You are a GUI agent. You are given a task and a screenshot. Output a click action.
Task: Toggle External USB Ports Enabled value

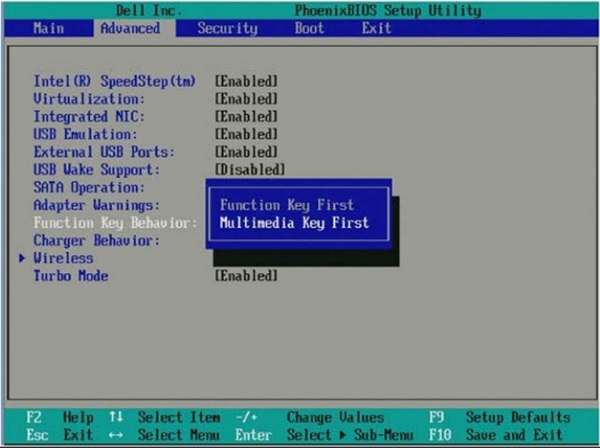tap(246, 152)
